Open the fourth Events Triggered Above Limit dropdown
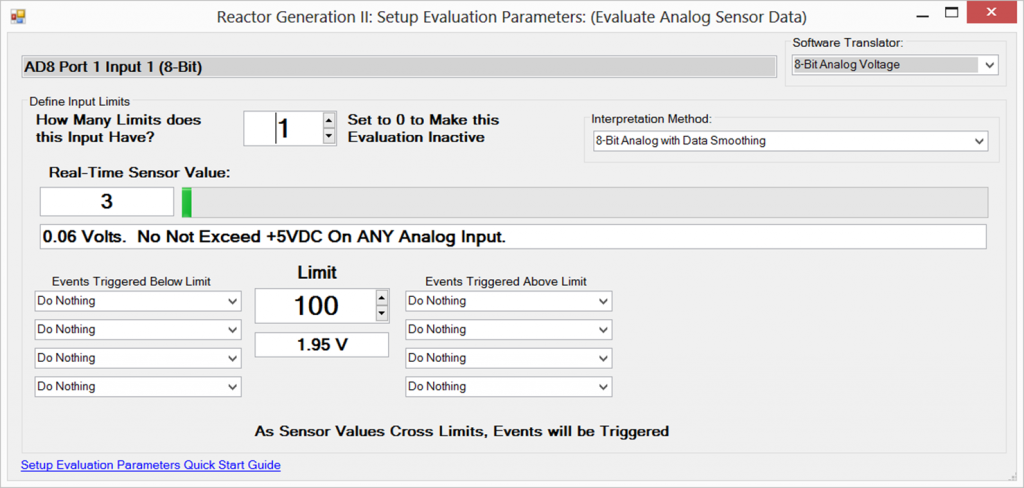 click(509, 387)
